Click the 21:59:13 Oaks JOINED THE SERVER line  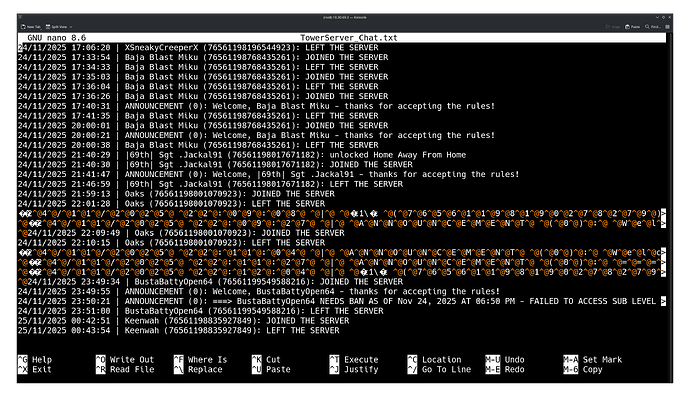(176, 194)
